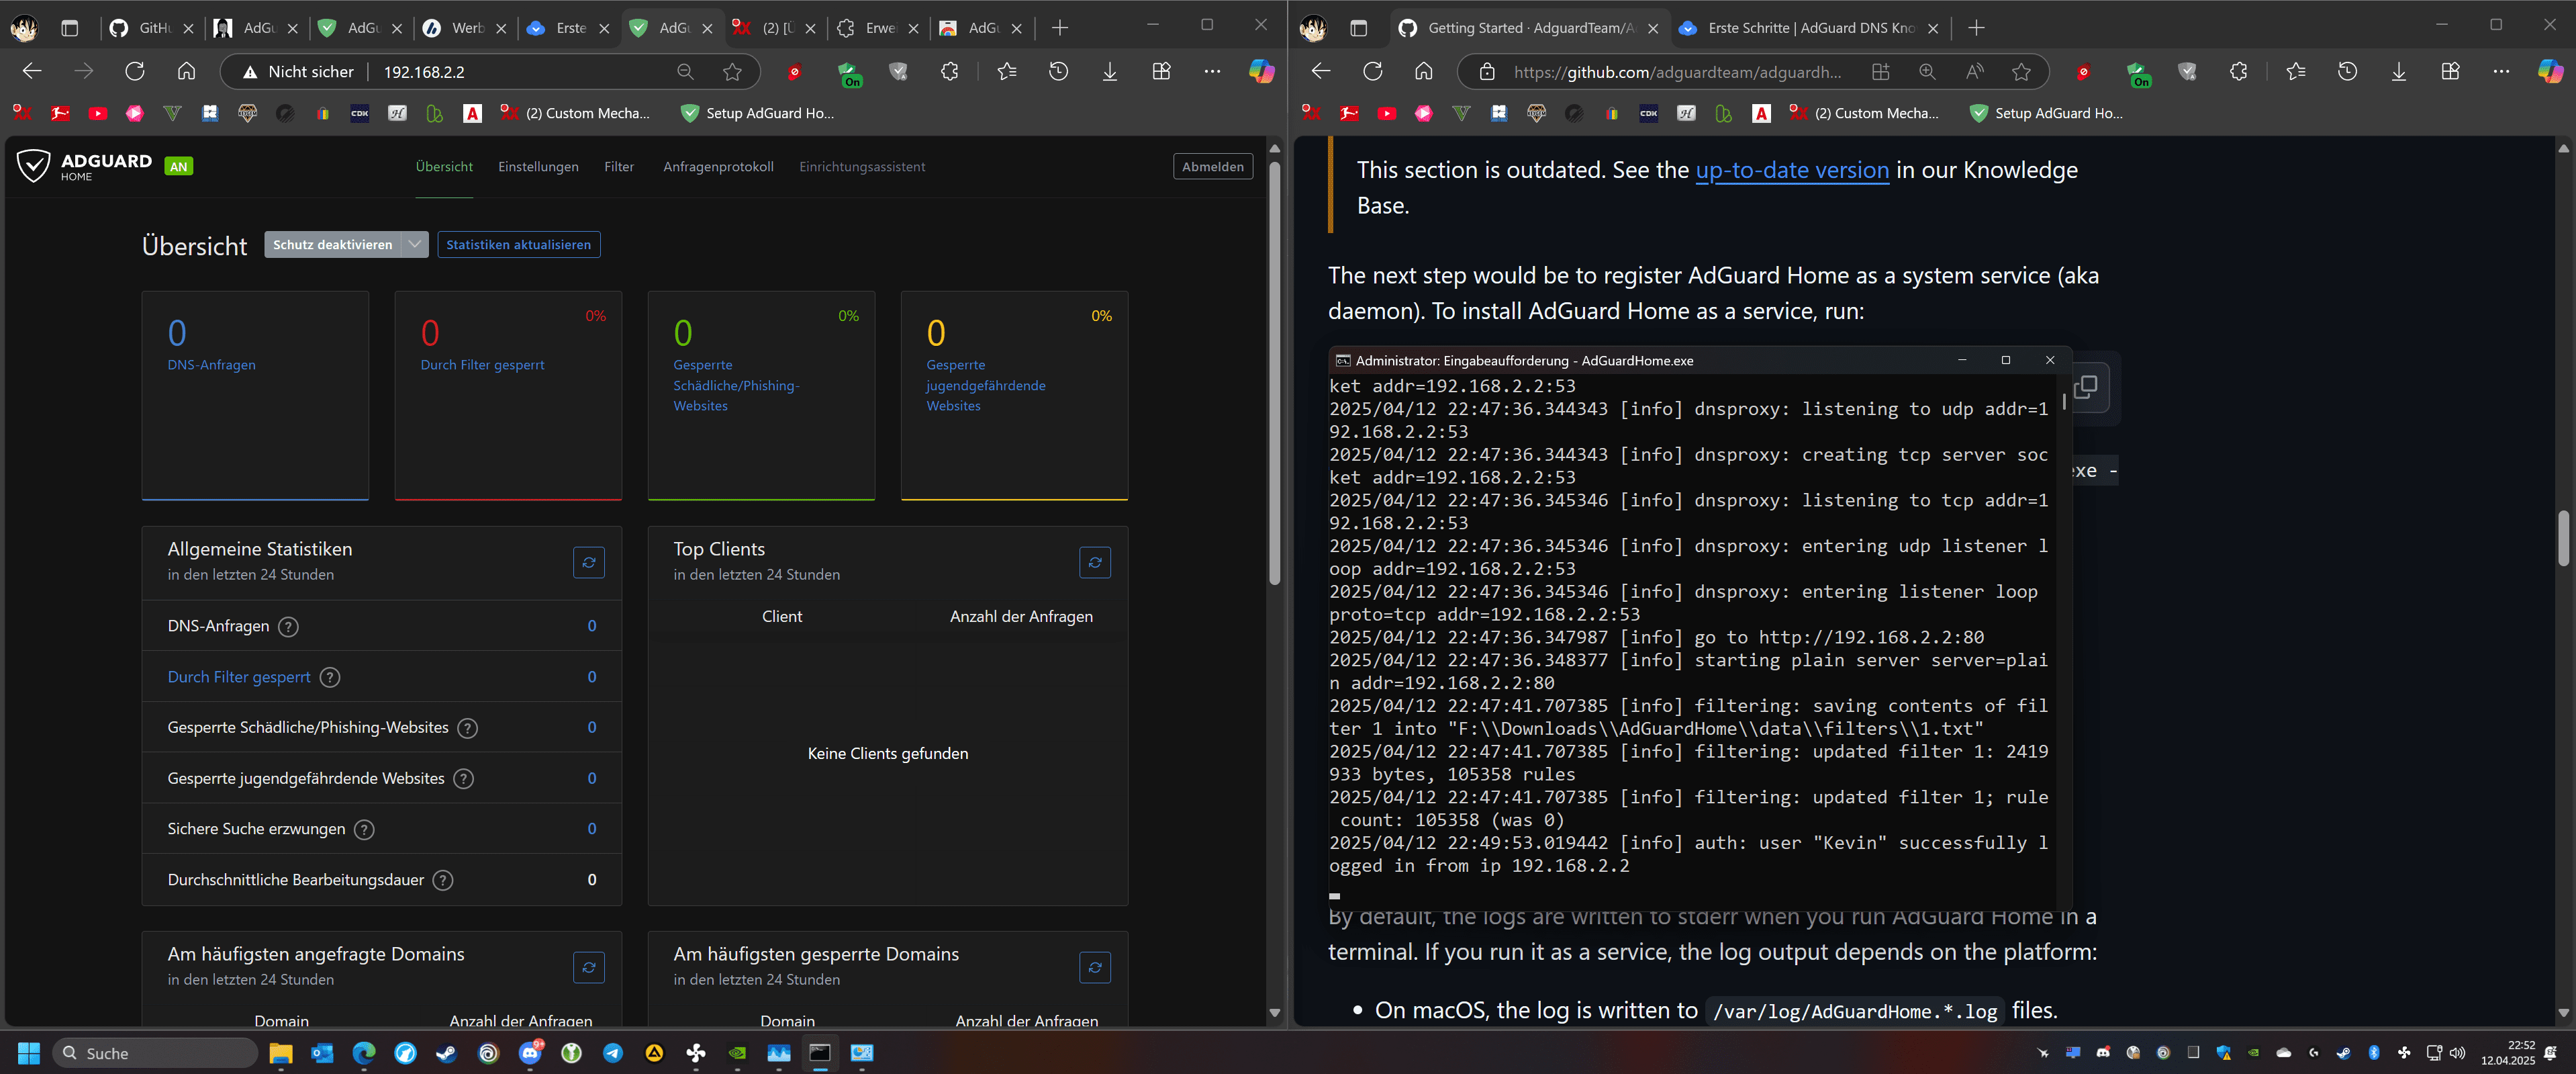This screenshot has width=2576, height=1074.
Task: Follow the up-to-date version link
Action: tap(1792, 170)
